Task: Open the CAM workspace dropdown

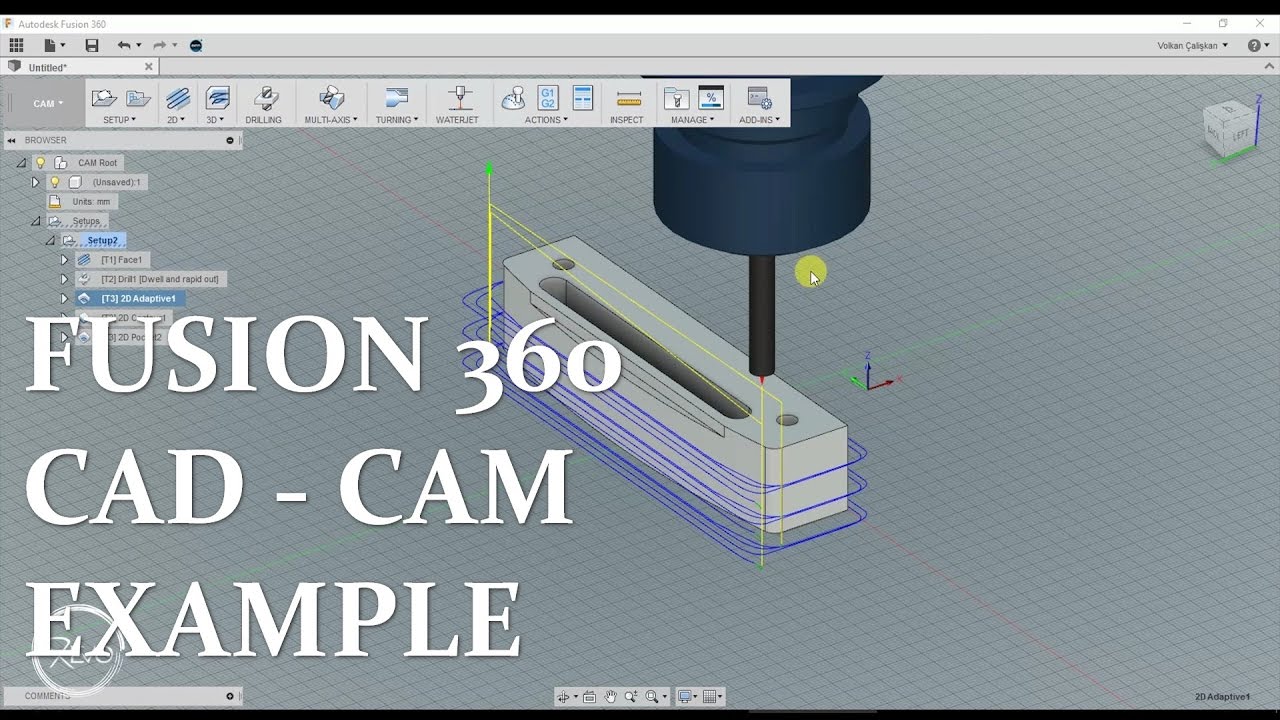Action: (48, 103)
